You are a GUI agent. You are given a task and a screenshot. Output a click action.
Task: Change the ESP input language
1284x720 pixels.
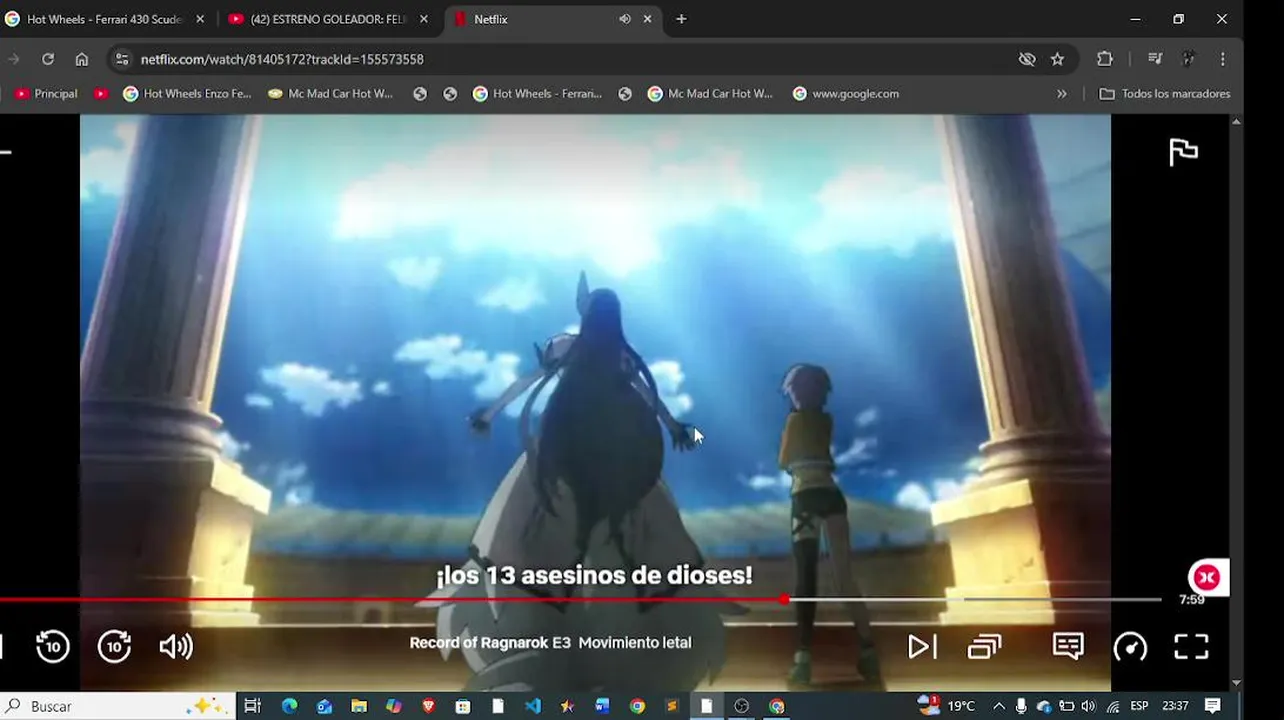[1139, 706]
